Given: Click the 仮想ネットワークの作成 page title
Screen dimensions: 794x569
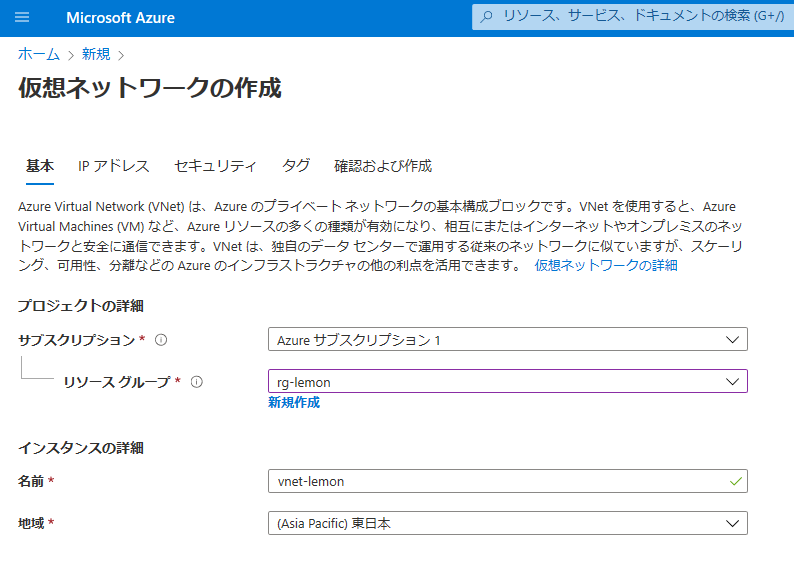Looking at the screenshot, I should point(150,88).
